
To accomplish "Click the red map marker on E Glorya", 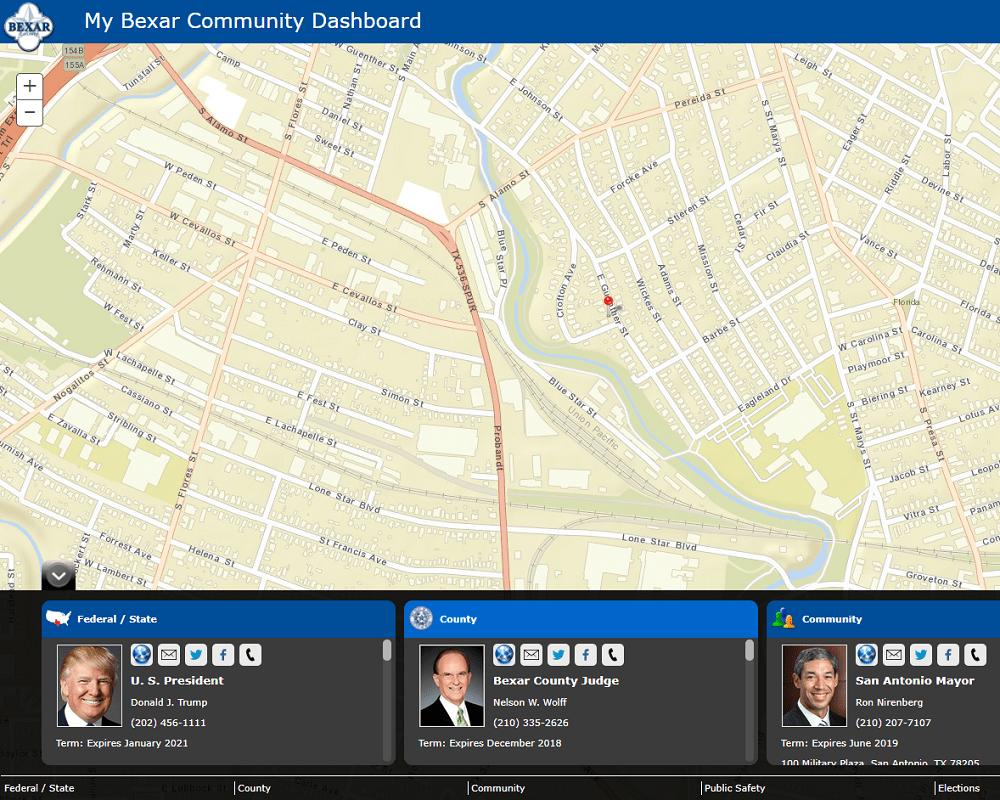I will pyautogui.click(x=606, y=299).
